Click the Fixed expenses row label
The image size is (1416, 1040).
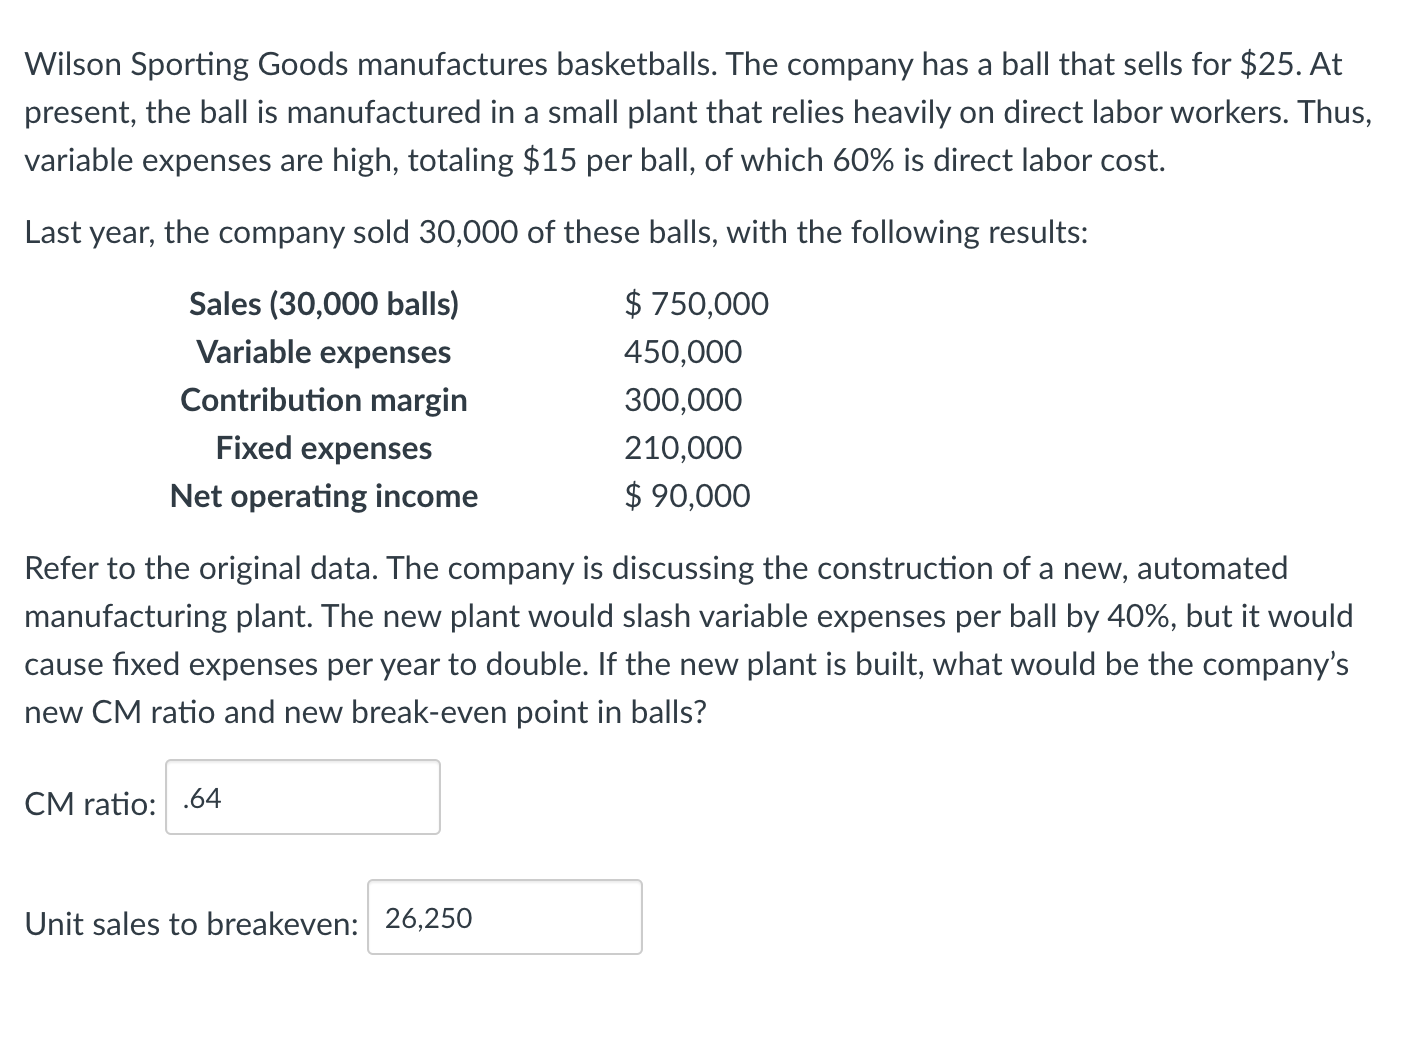click(324, 448)
